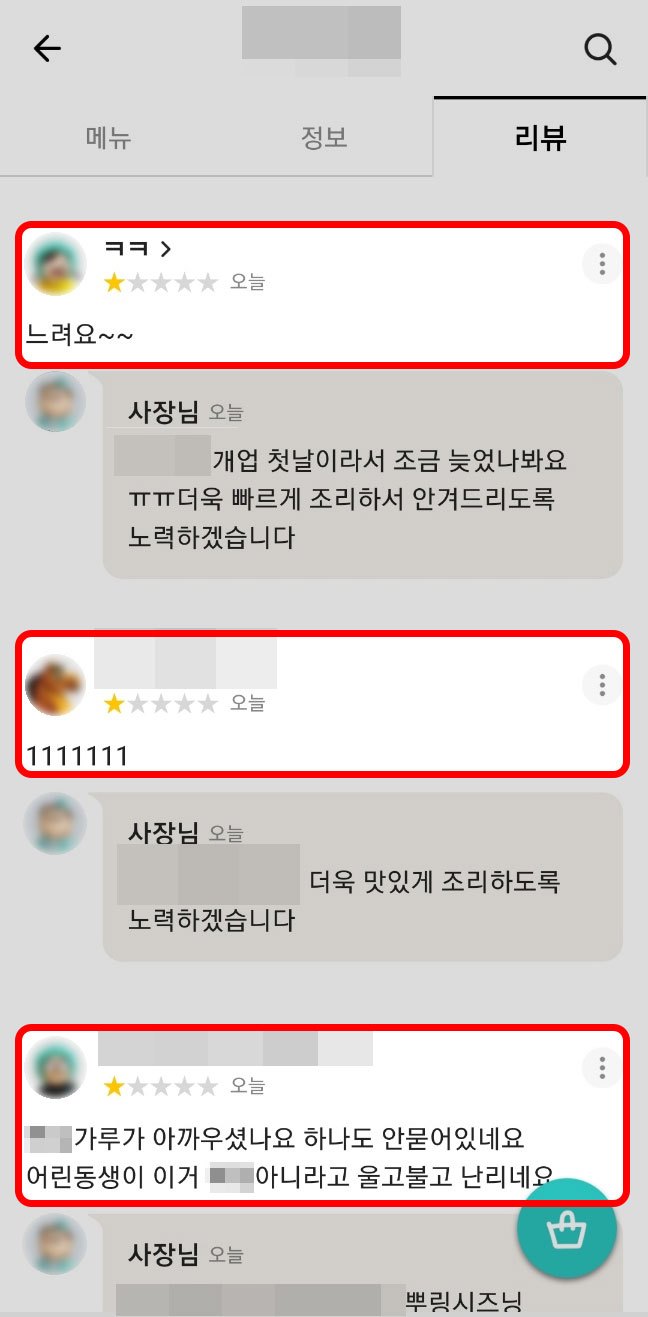The image size is (648, 1317).
Task: Select the 리뷰 tab
Action: coord(540,137)
